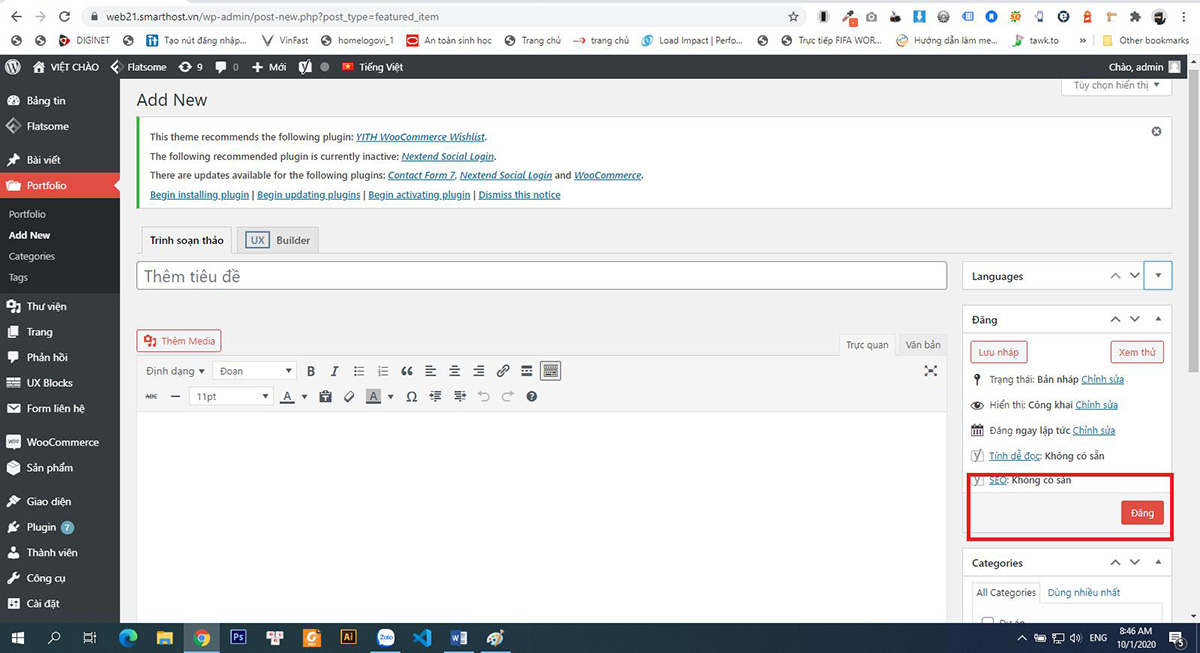Click the Thêm tiêu đề title field
This screenshot has width=1200, height=653.
click(541, 276)
